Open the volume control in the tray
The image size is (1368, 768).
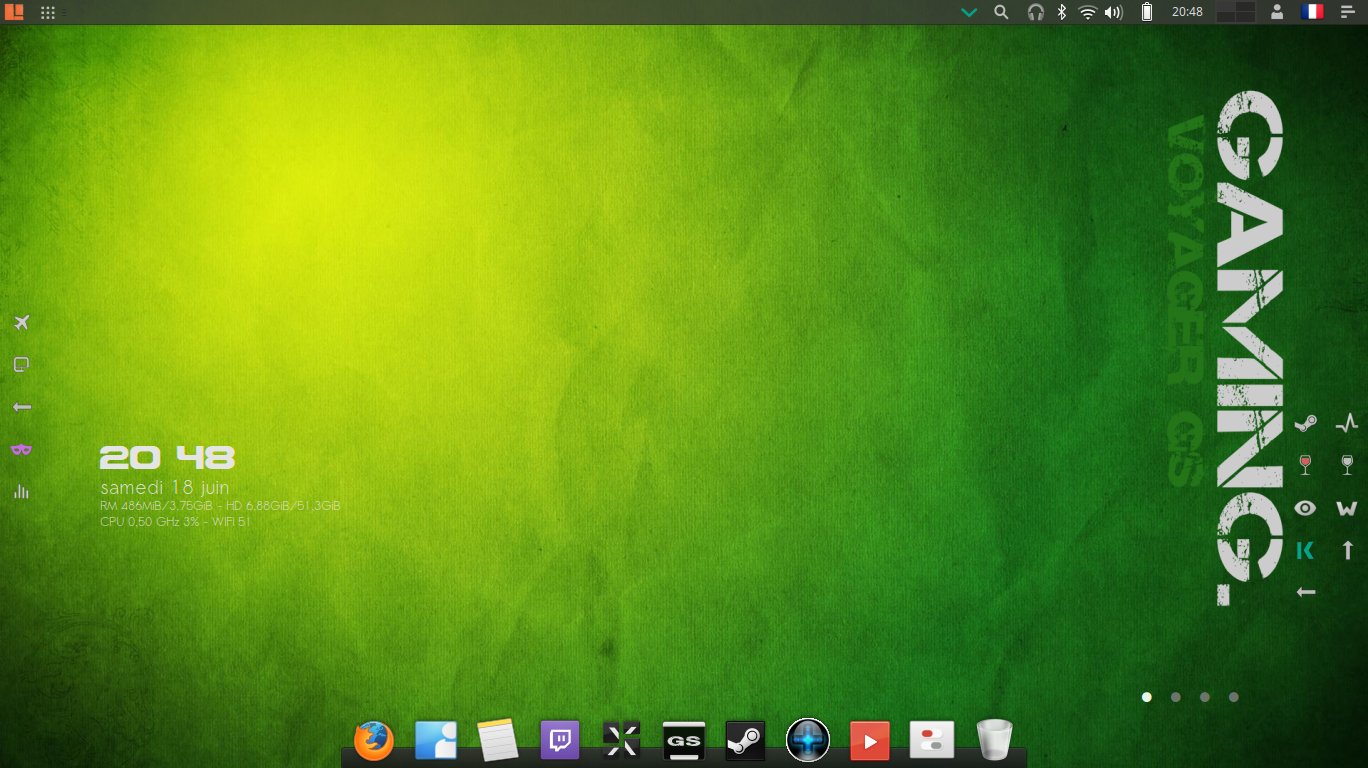(1114, 12)
